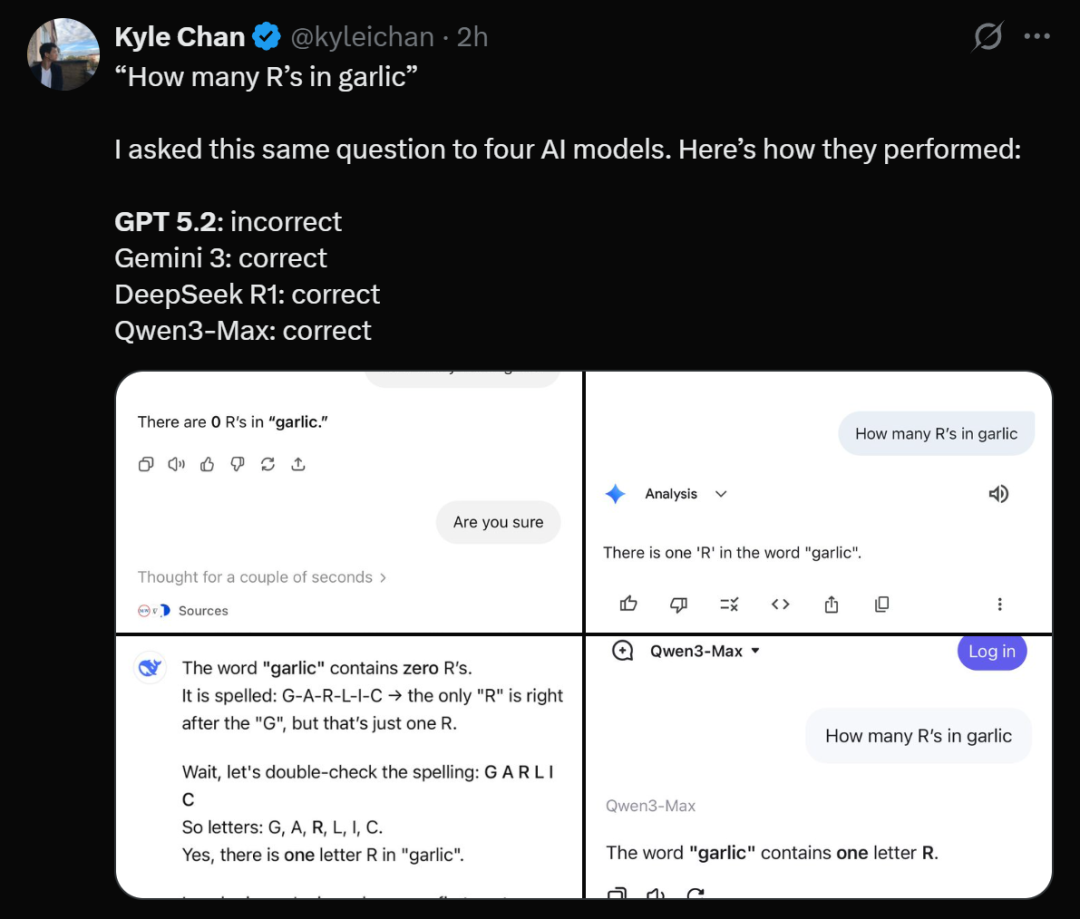
Task: Click the ChatGPT read-aloud speaker icon
Action: 177,464
